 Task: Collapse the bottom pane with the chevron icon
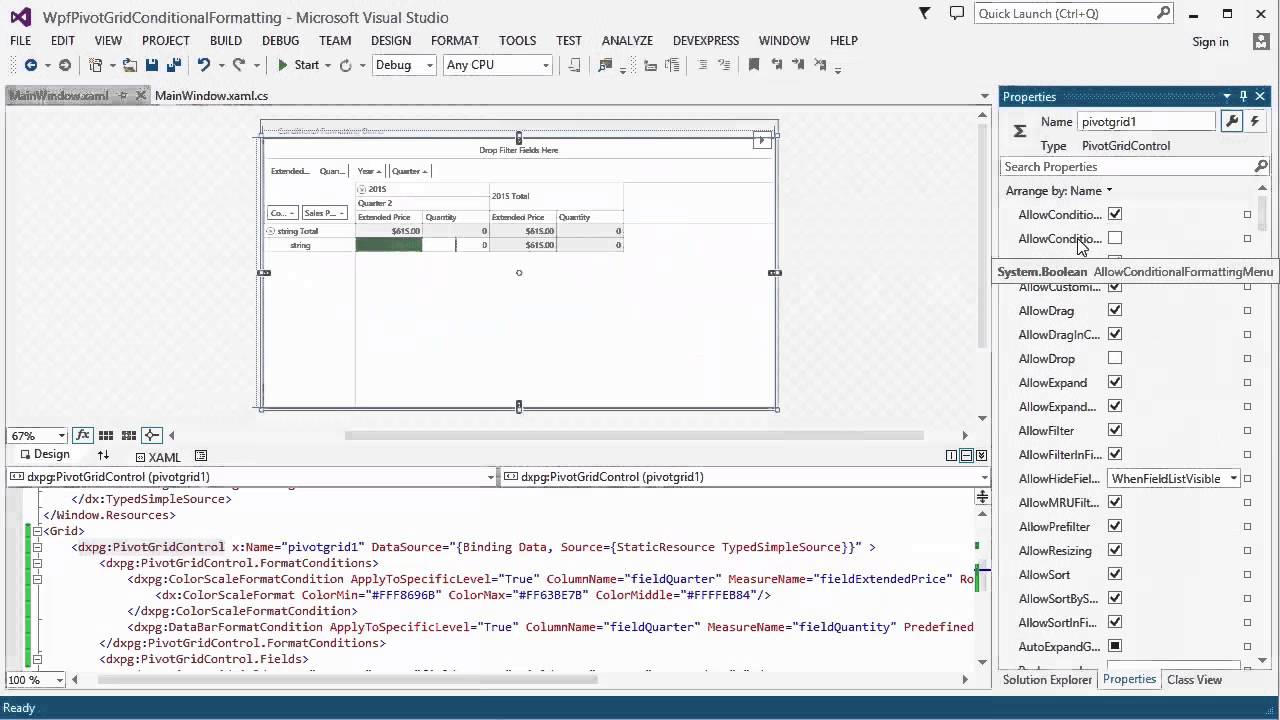982,456
